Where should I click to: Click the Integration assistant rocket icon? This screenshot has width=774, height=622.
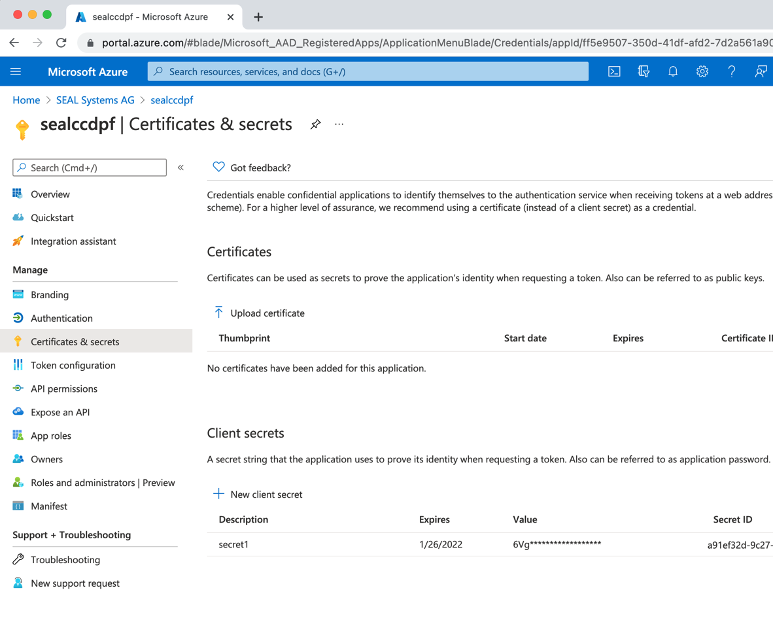click(x=18, y=241)
